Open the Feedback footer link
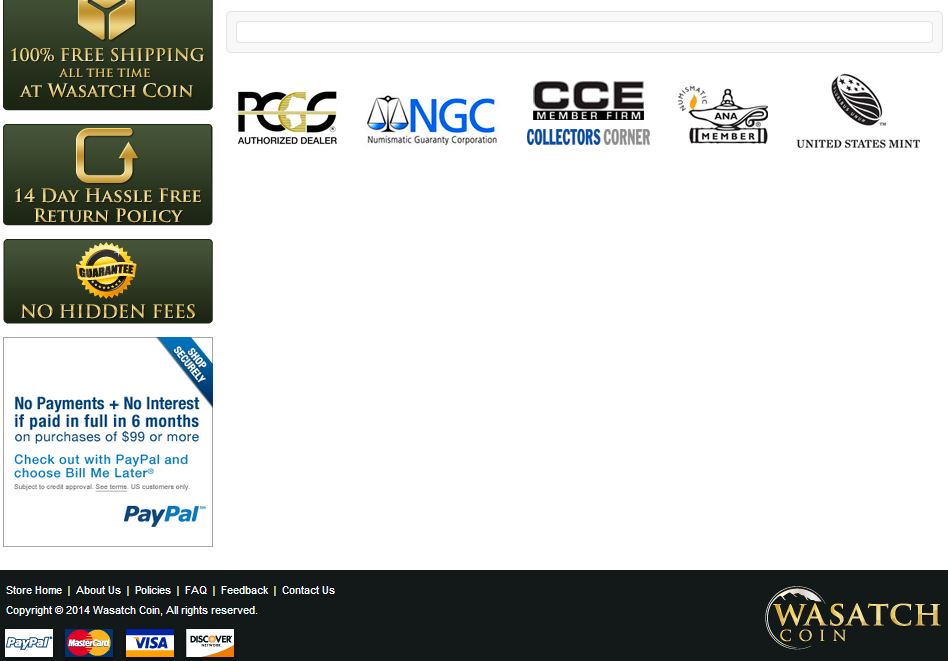948x661 pixels. 244,590
